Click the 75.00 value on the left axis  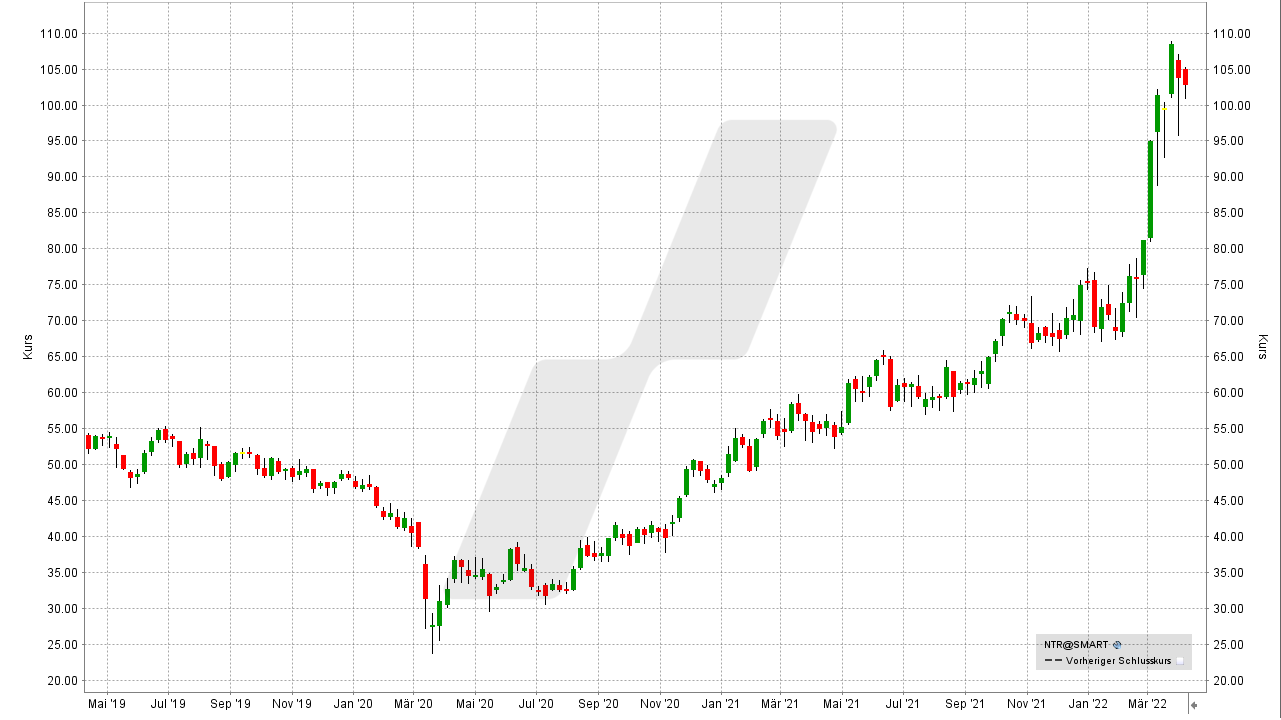[63, 285]
